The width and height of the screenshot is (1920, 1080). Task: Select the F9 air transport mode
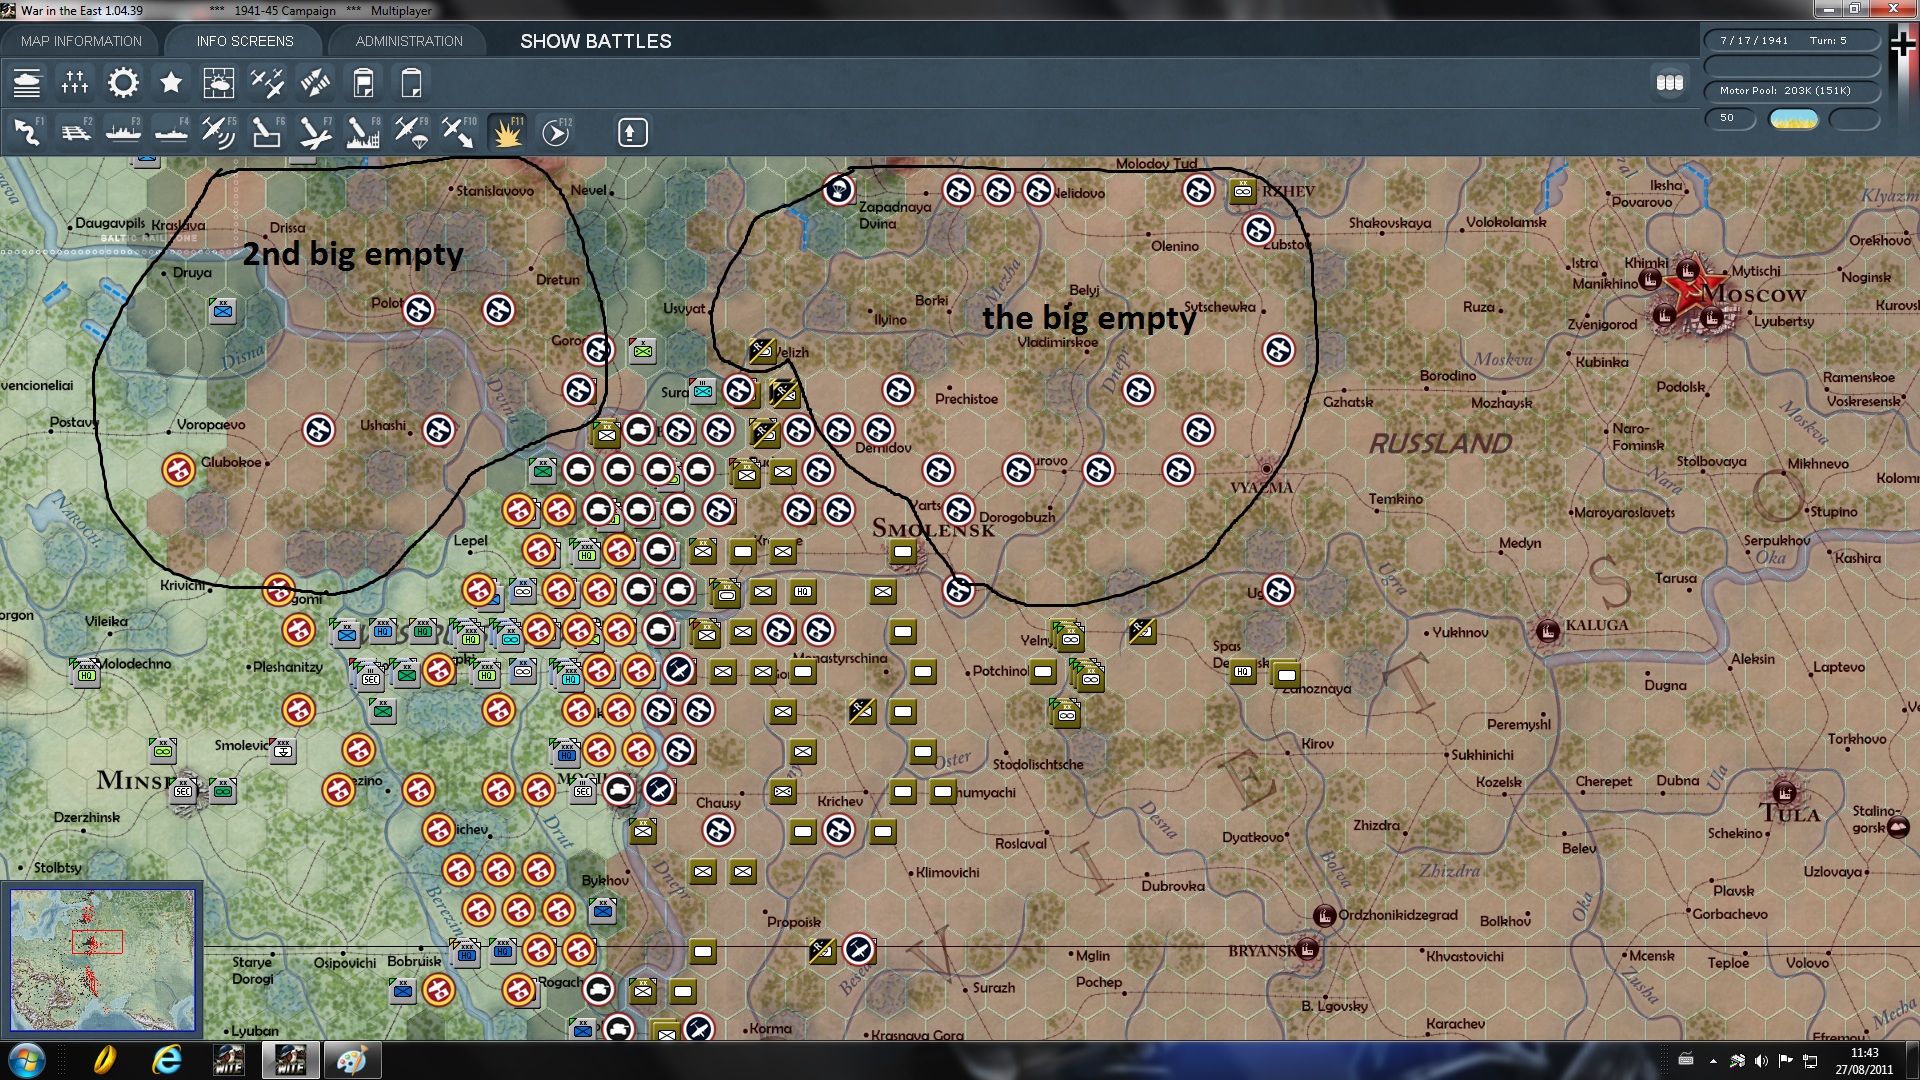click(x=411, y=132)
